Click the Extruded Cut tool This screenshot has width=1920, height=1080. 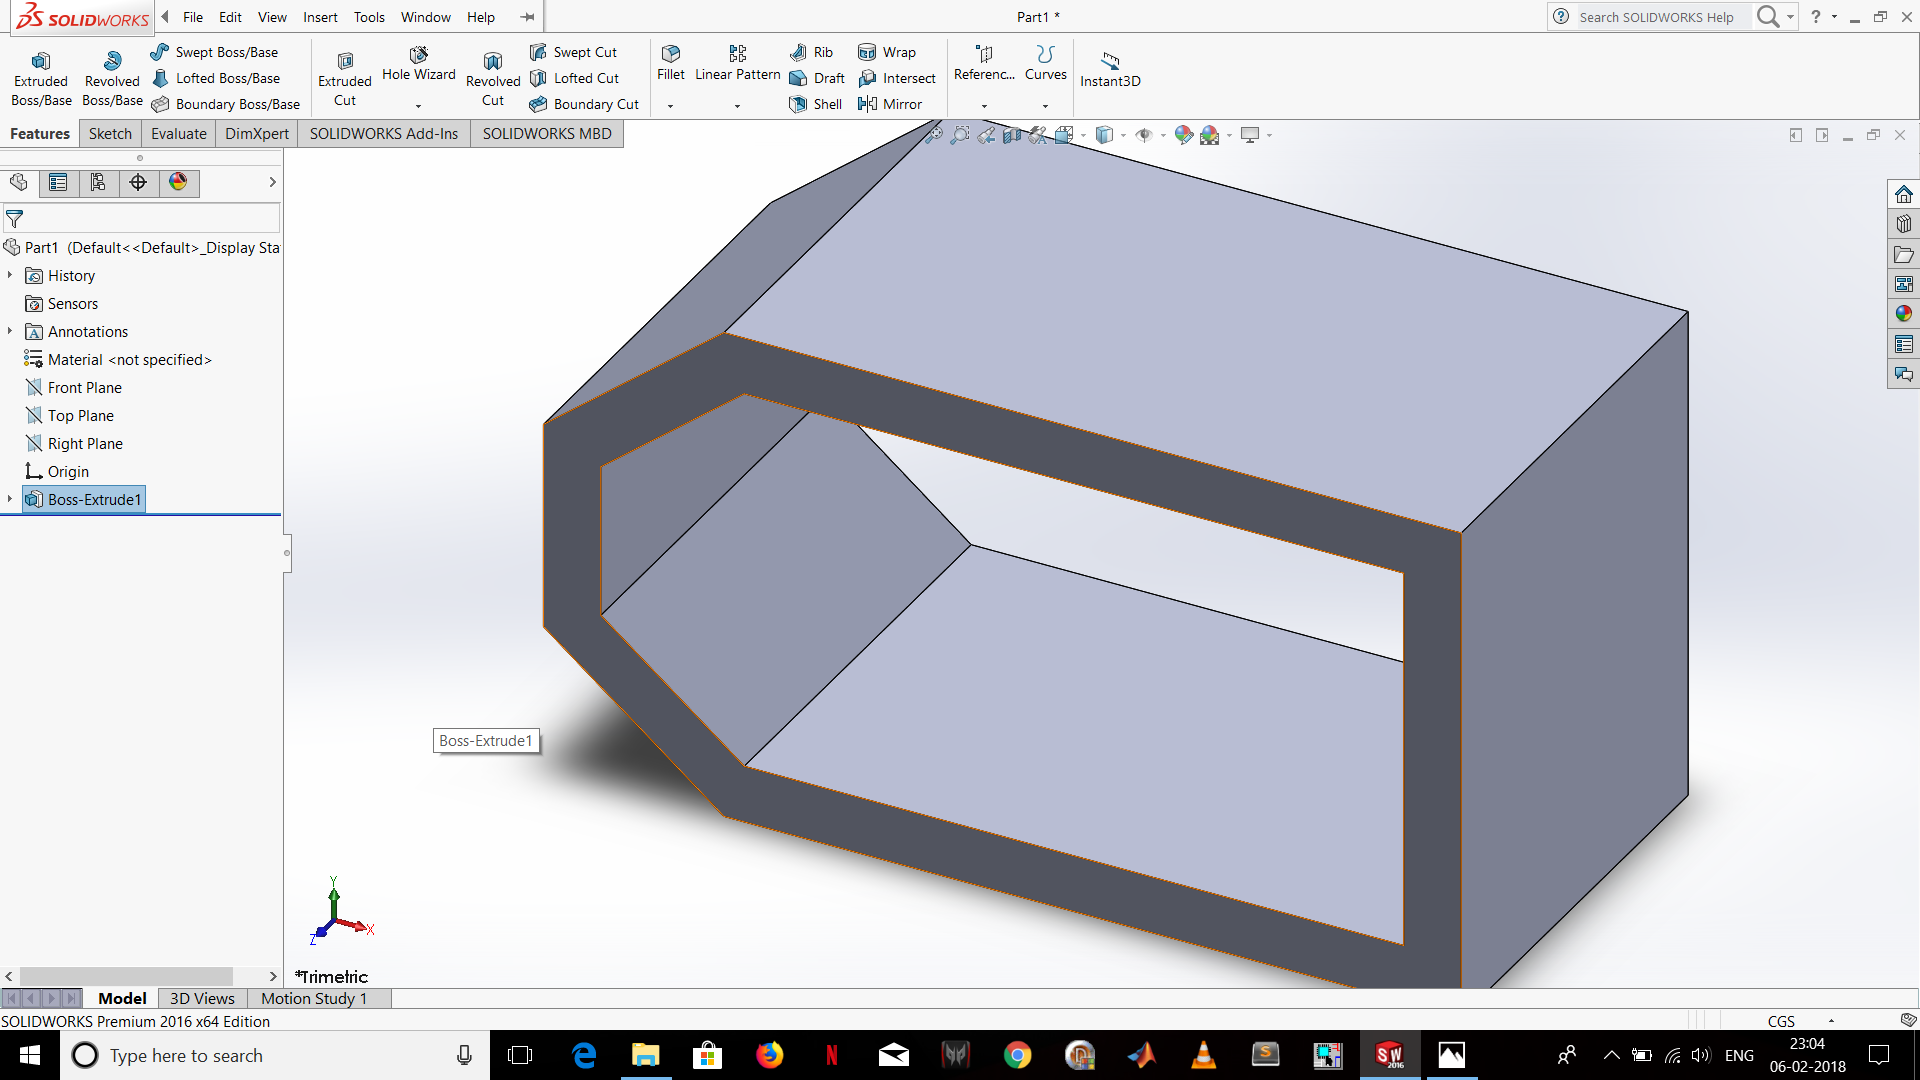(345, 79)
